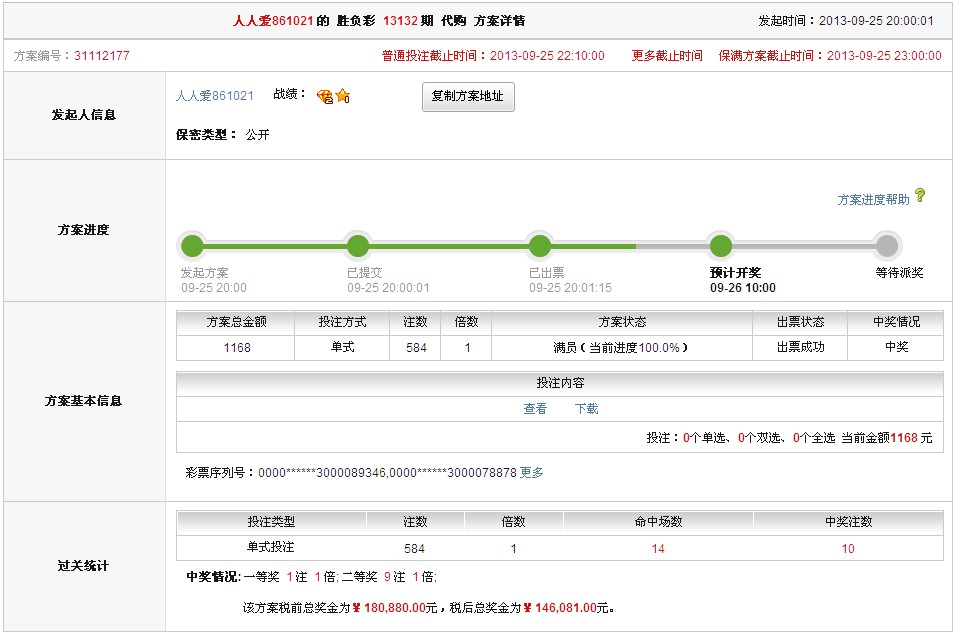Open 更多截止时间 in the deadline bar
This screenshot has width=953, height=633.
tap(667, 56)
